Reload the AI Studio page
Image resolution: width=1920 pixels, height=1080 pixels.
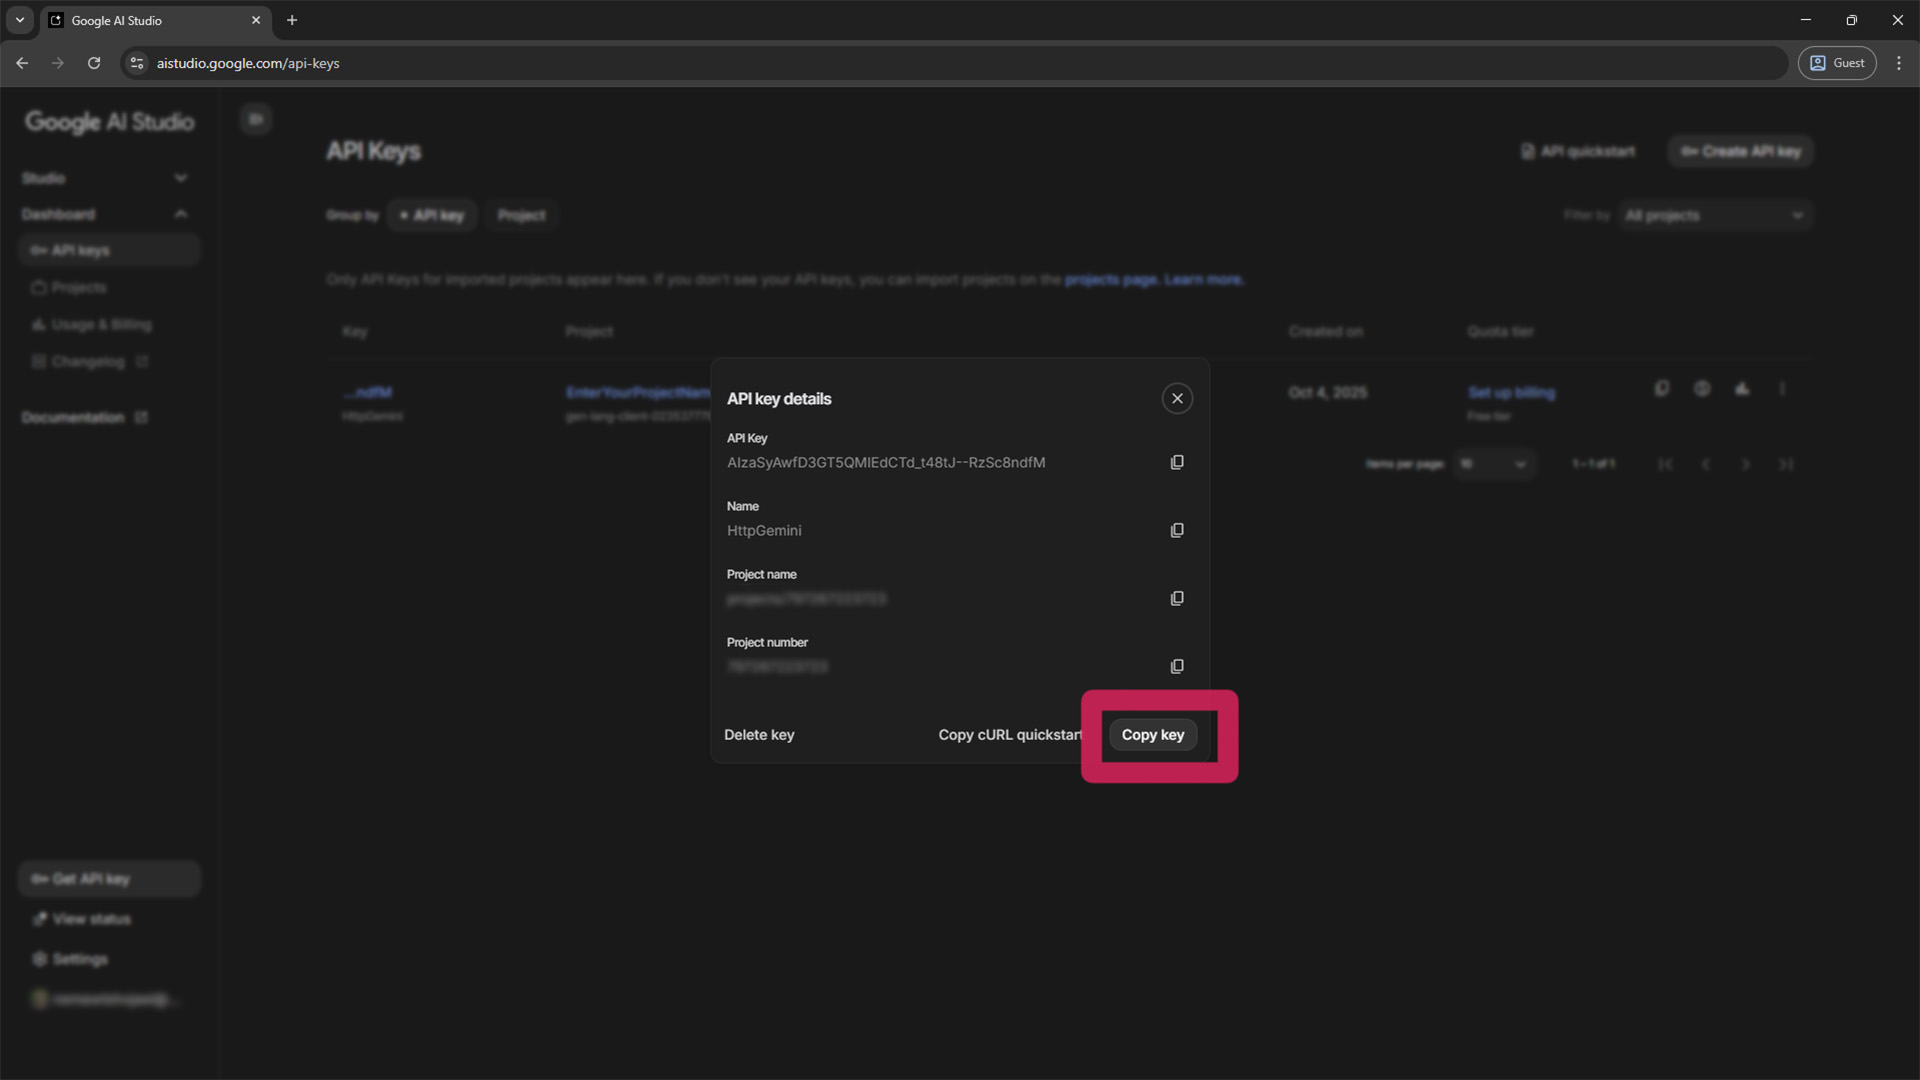coord(94,63)
